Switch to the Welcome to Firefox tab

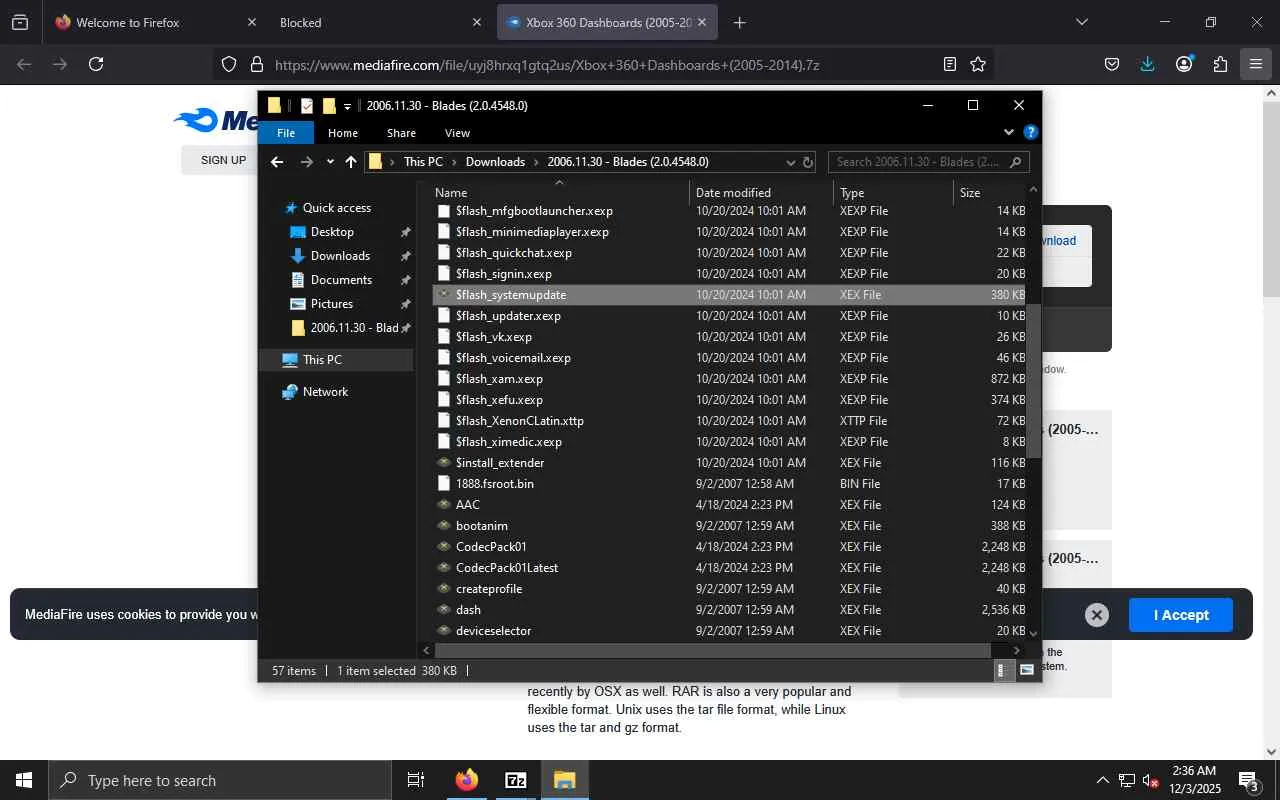point(155,22)
